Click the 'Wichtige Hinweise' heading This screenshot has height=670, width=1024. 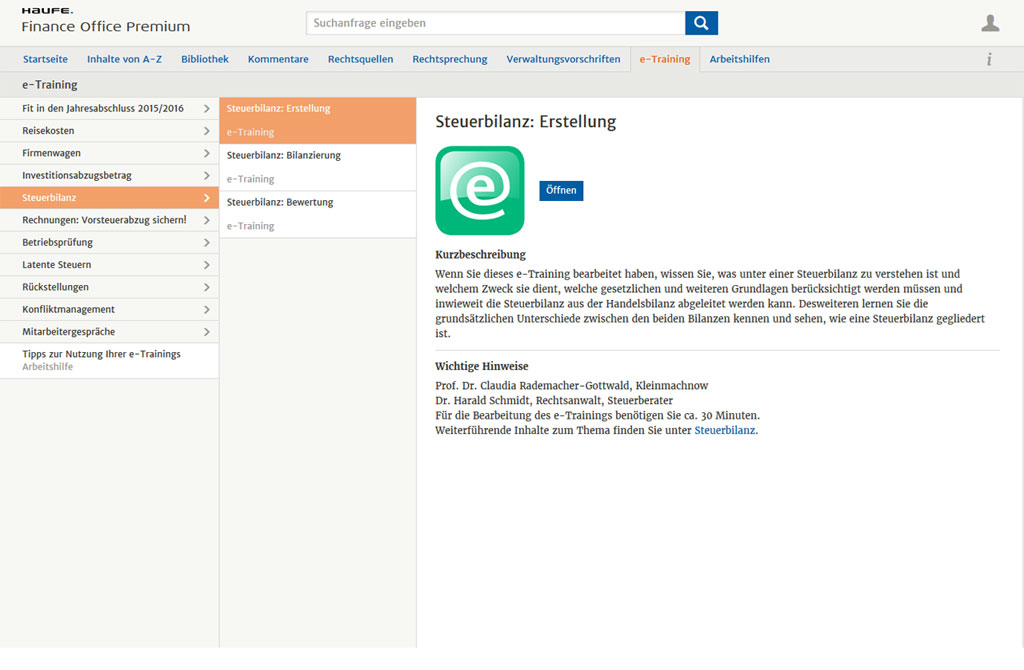pyautogui.click(x=481, y=366)
